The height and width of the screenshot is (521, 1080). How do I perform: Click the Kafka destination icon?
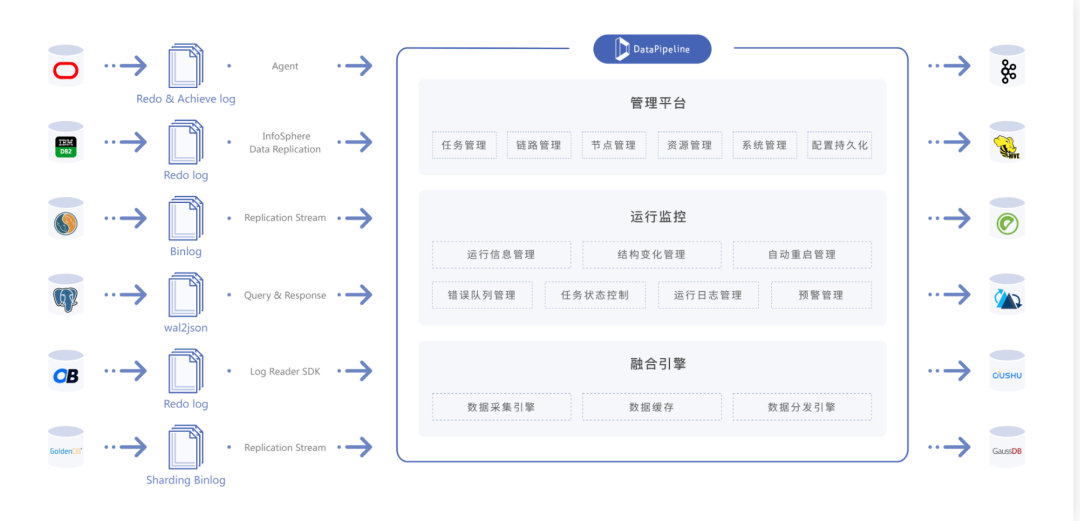[1007, 66]
